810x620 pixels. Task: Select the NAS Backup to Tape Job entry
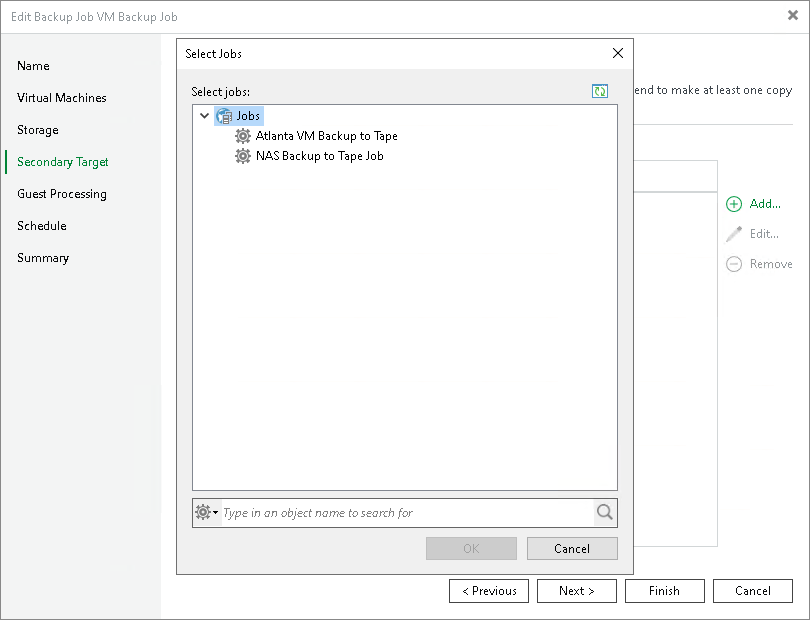pyautogui.click(x=316, y=156)
